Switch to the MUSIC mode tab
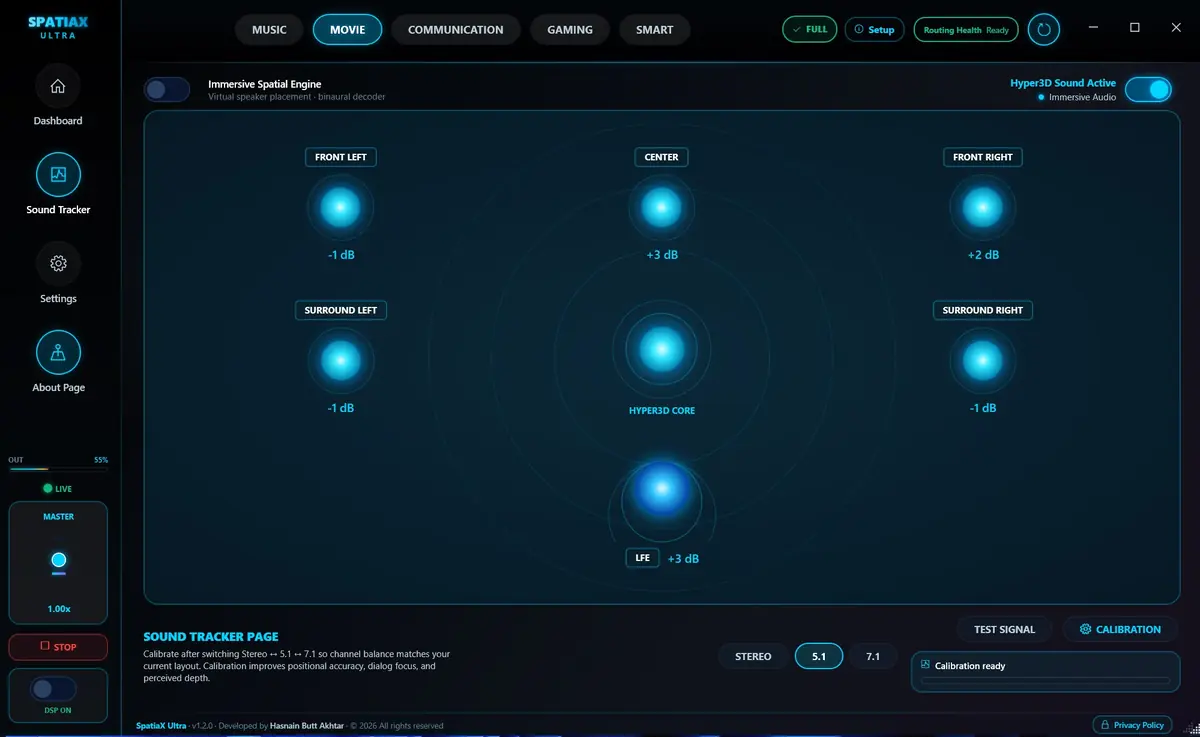This screenshot has height=737, width=1200. click(269, 29)
